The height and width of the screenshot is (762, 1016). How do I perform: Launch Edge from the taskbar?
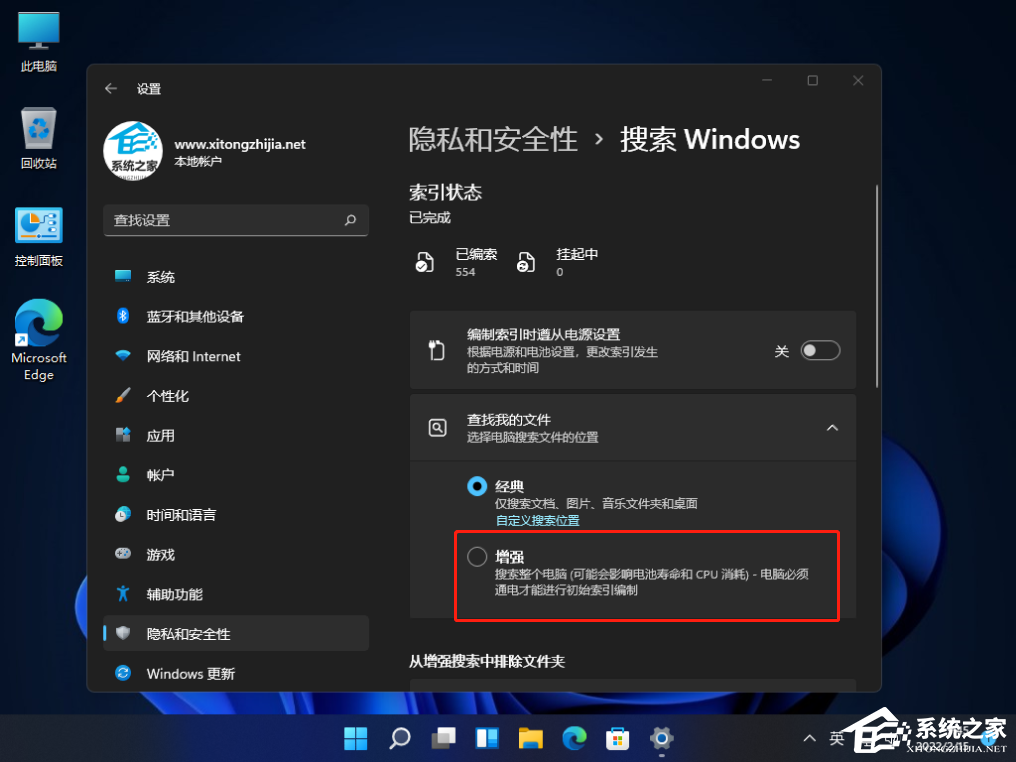[x=574, y=738]
